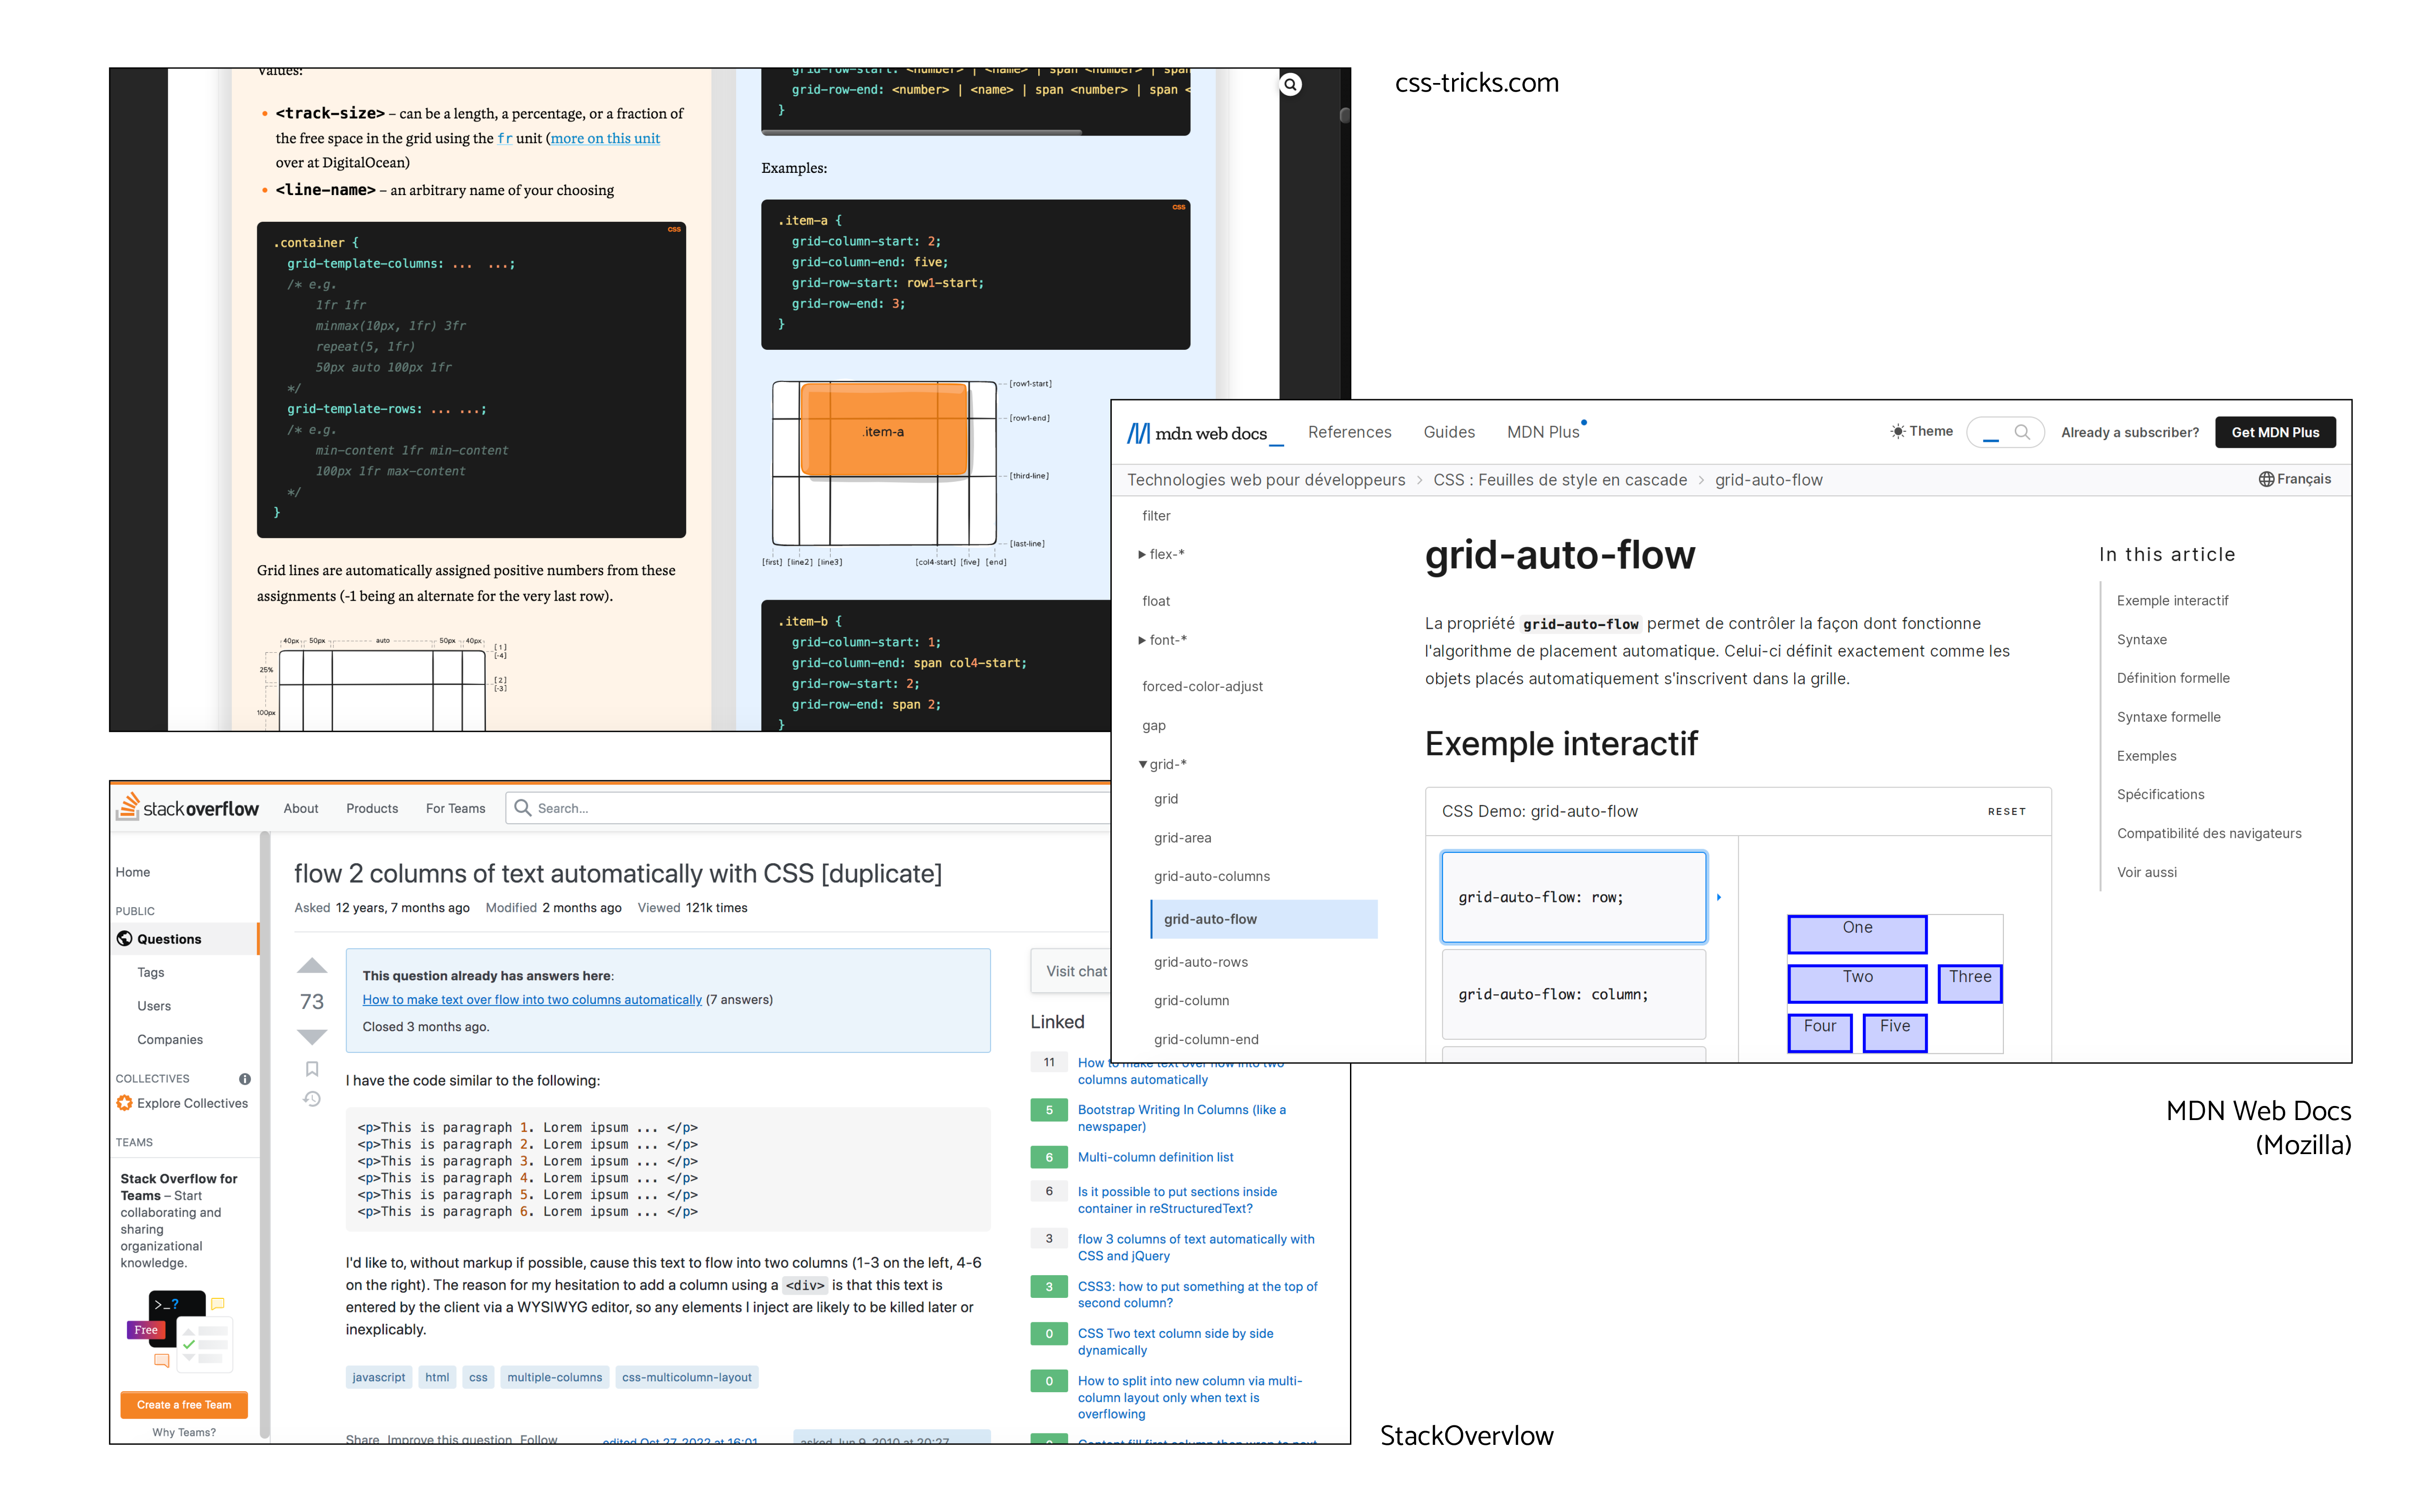Open Stack Overflow Products menu
The height and width of the screenshot is (1512, 2420).
tap(372, 808)
